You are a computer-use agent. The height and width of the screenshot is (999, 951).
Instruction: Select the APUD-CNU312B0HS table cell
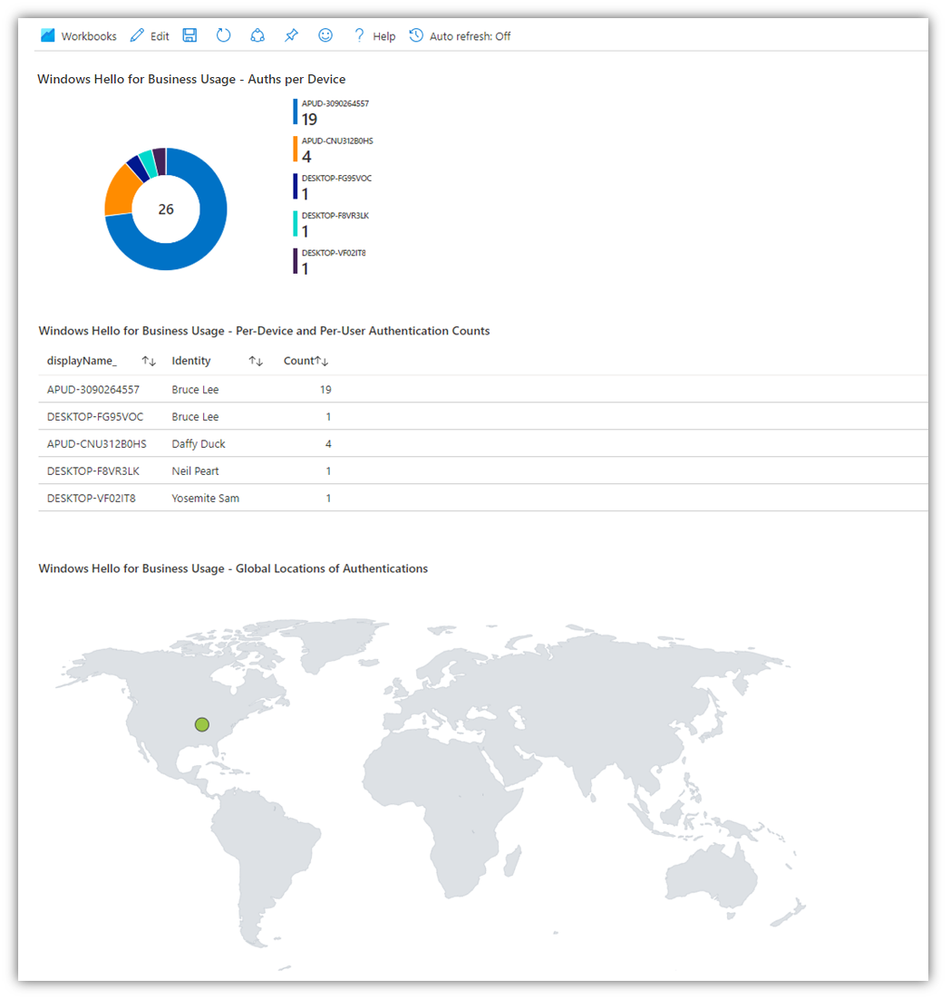coord(96,444)
